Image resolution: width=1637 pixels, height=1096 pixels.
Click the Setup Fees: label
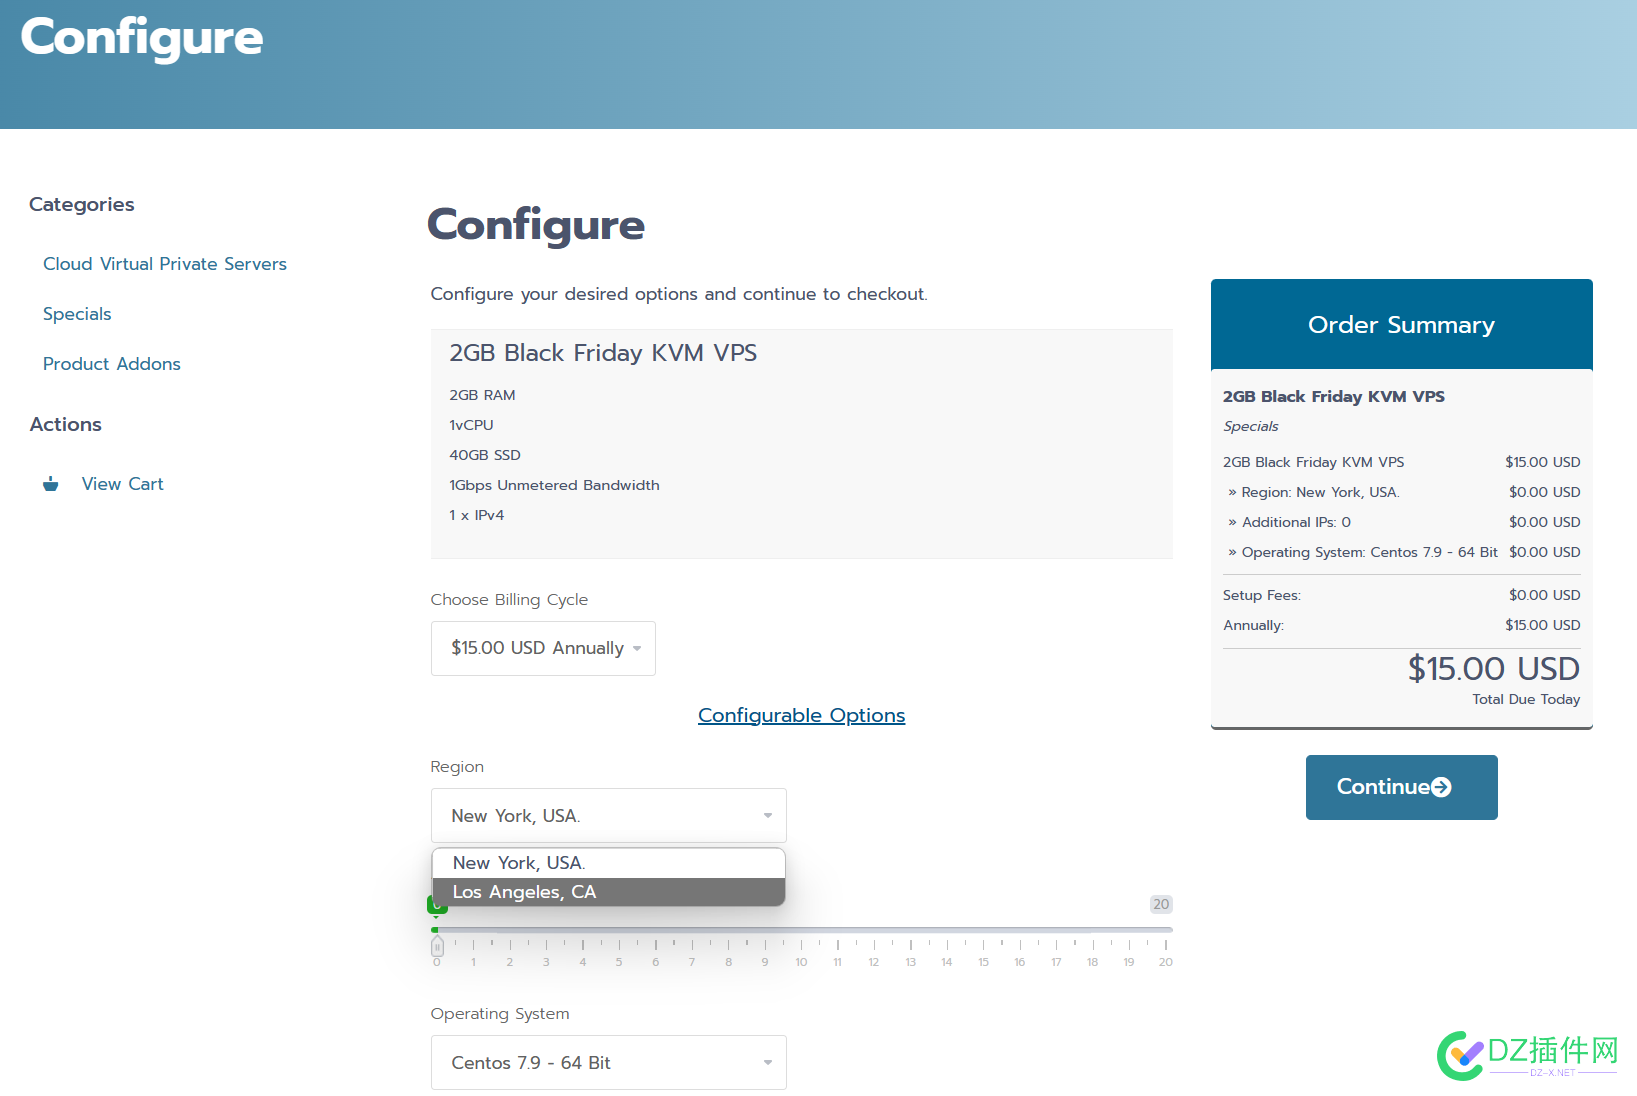[1262, 595]
